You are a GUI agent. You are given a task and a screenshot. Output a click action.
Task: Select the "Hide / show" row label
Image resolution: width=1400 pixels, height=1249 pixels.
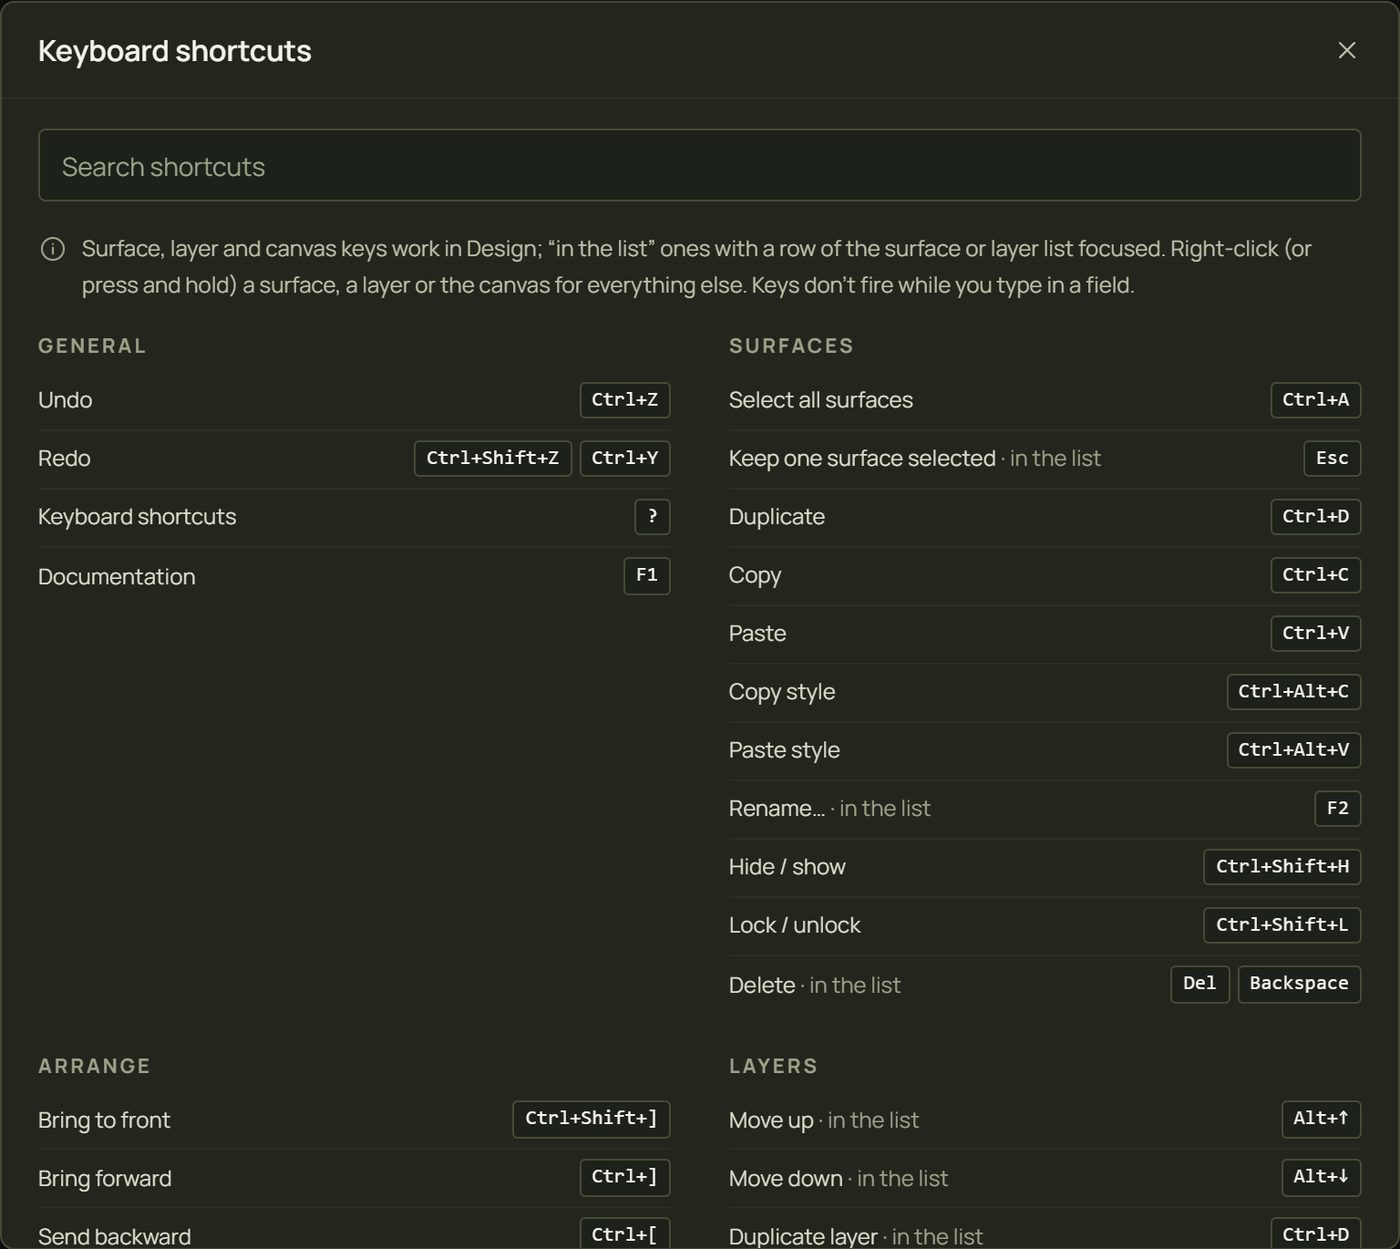(787, 867)
